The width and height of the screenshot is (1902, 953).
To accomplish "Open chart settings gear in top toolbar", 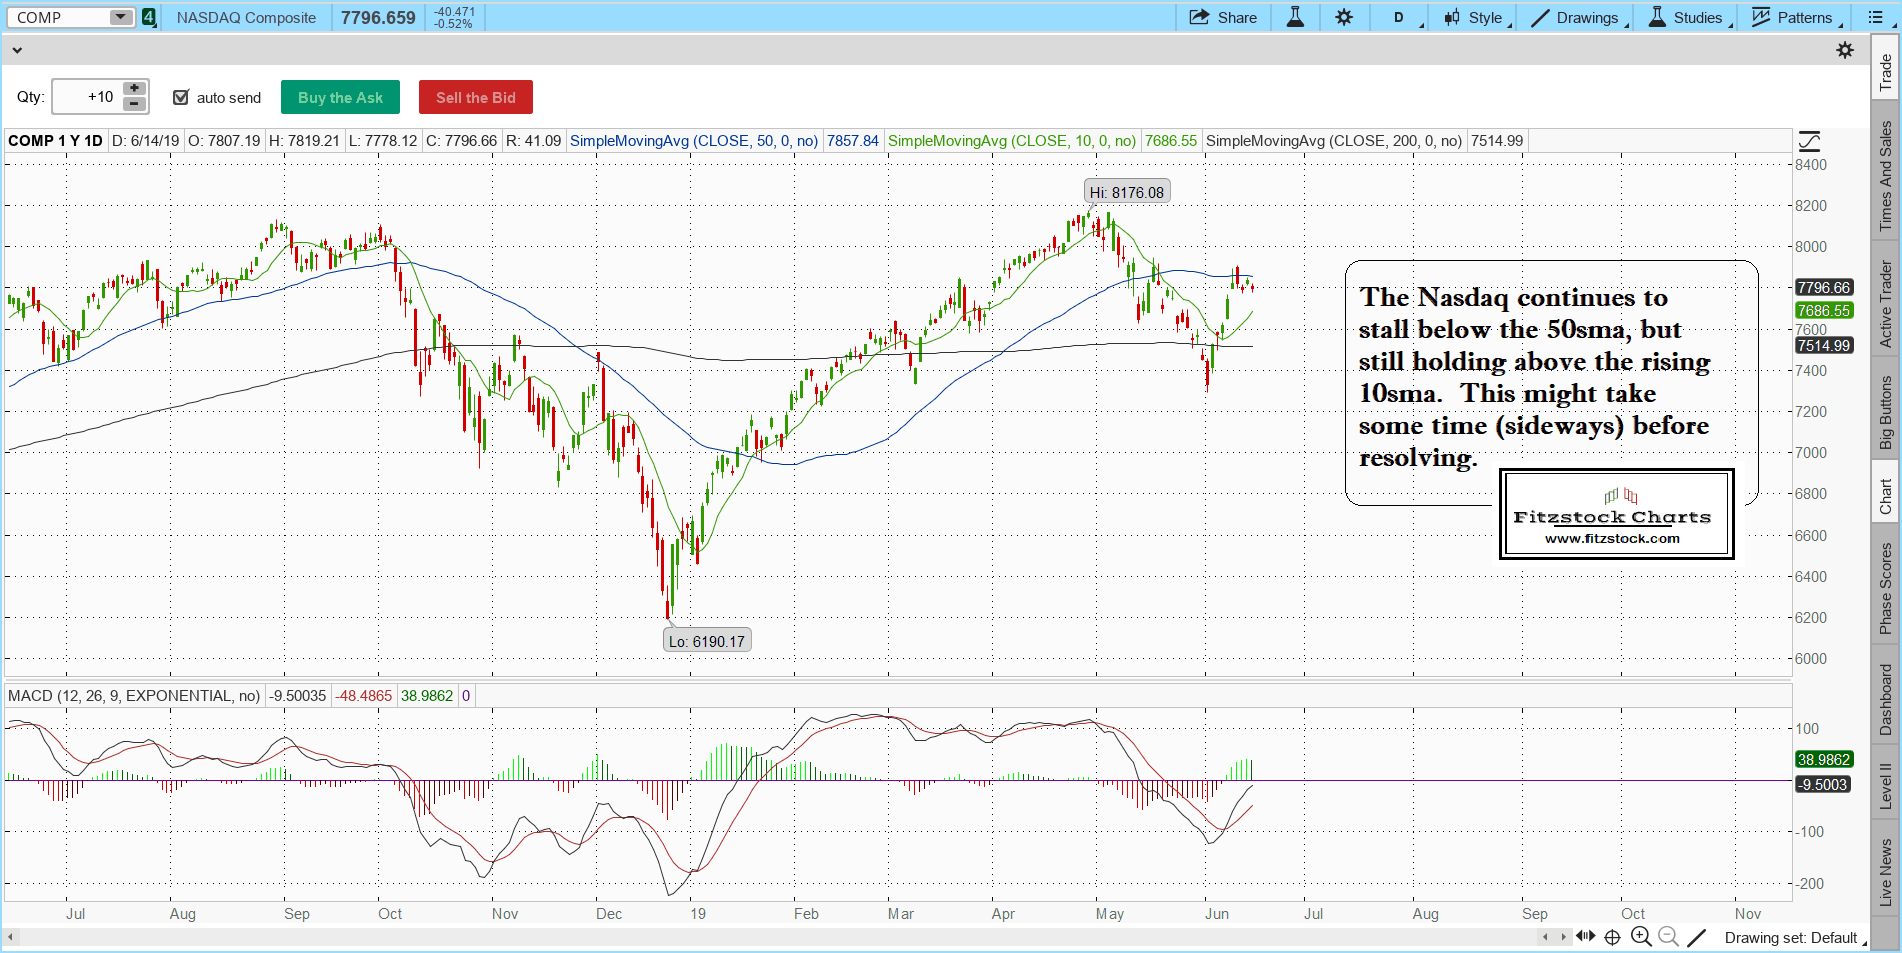I will 1344,17.
